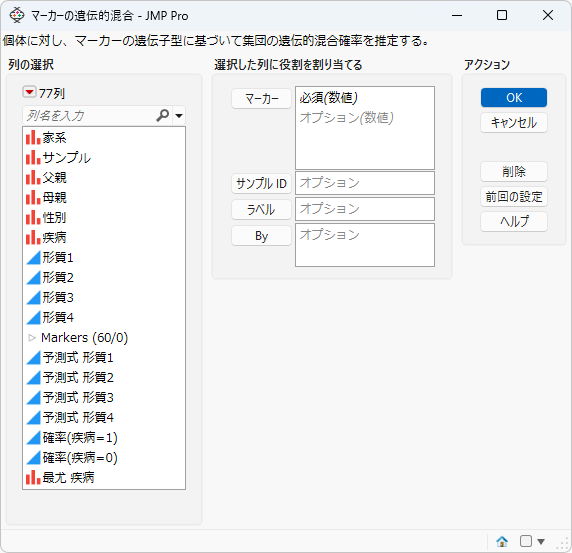
Task: Click the nominal icon beside サンプル
Action: point(33,158)
